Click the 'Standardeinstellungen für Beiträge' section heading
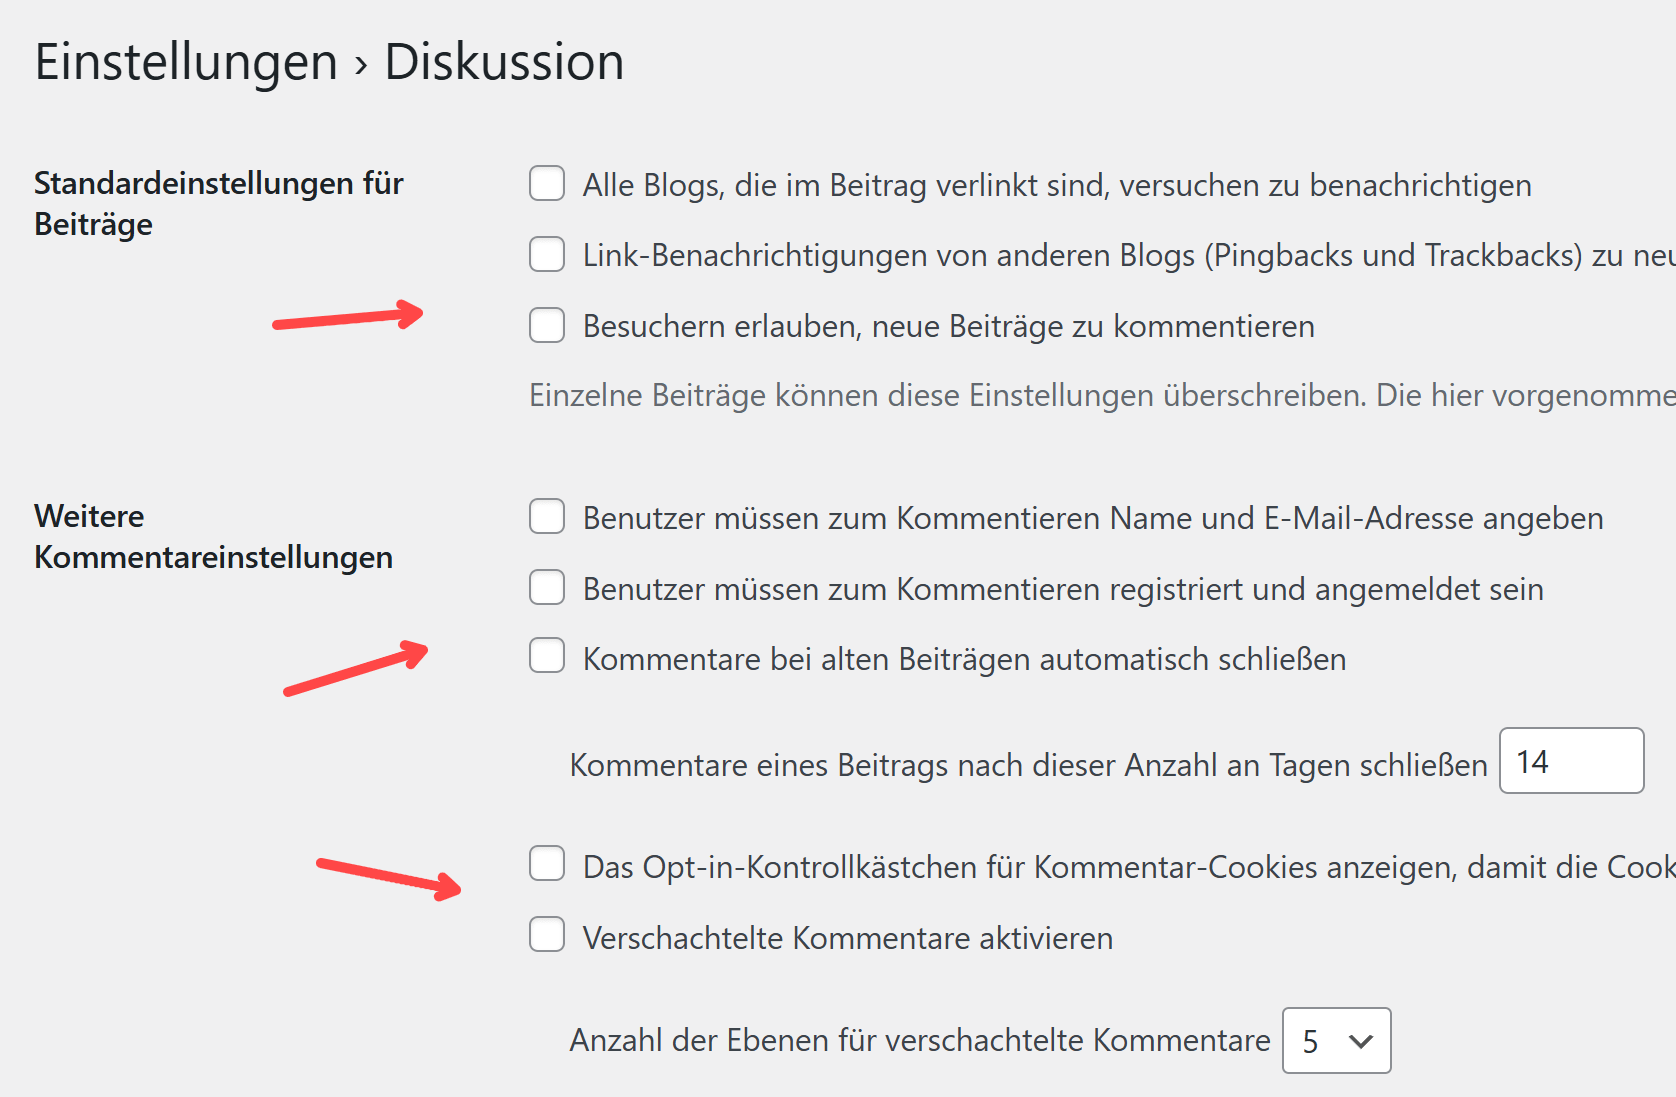Image resolution: width=1676 pixels, height=1097 pixels. point(218,204)
